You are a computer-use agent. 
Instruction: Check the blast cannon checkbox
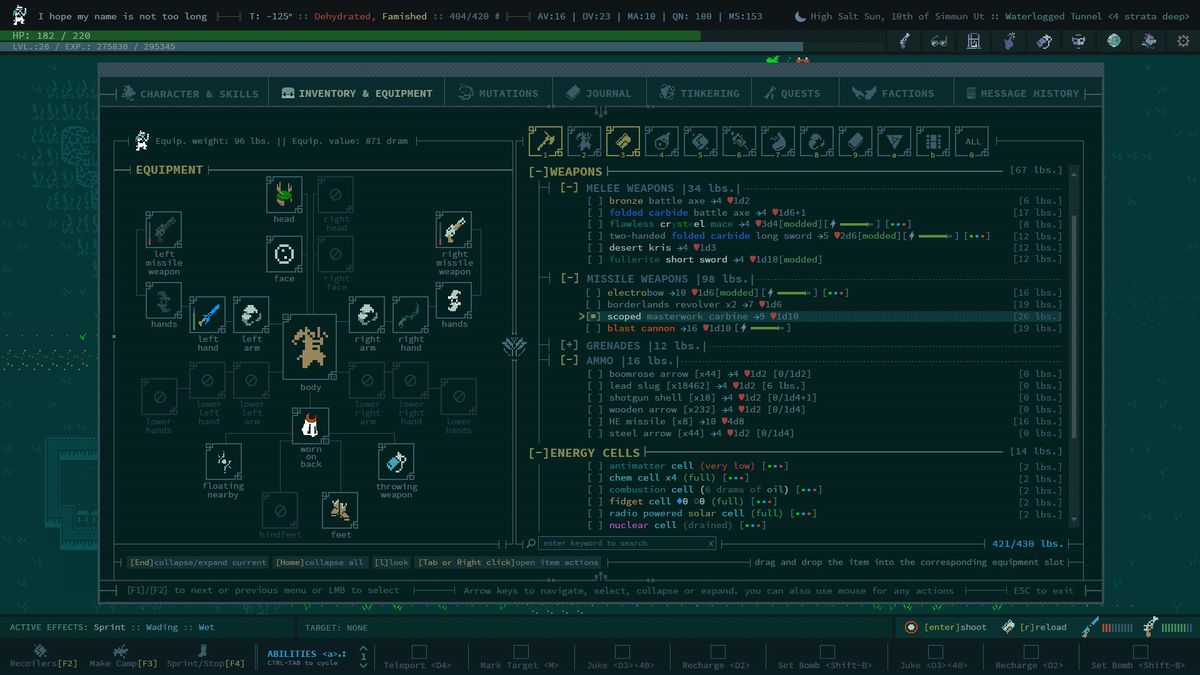pos(594,327)
